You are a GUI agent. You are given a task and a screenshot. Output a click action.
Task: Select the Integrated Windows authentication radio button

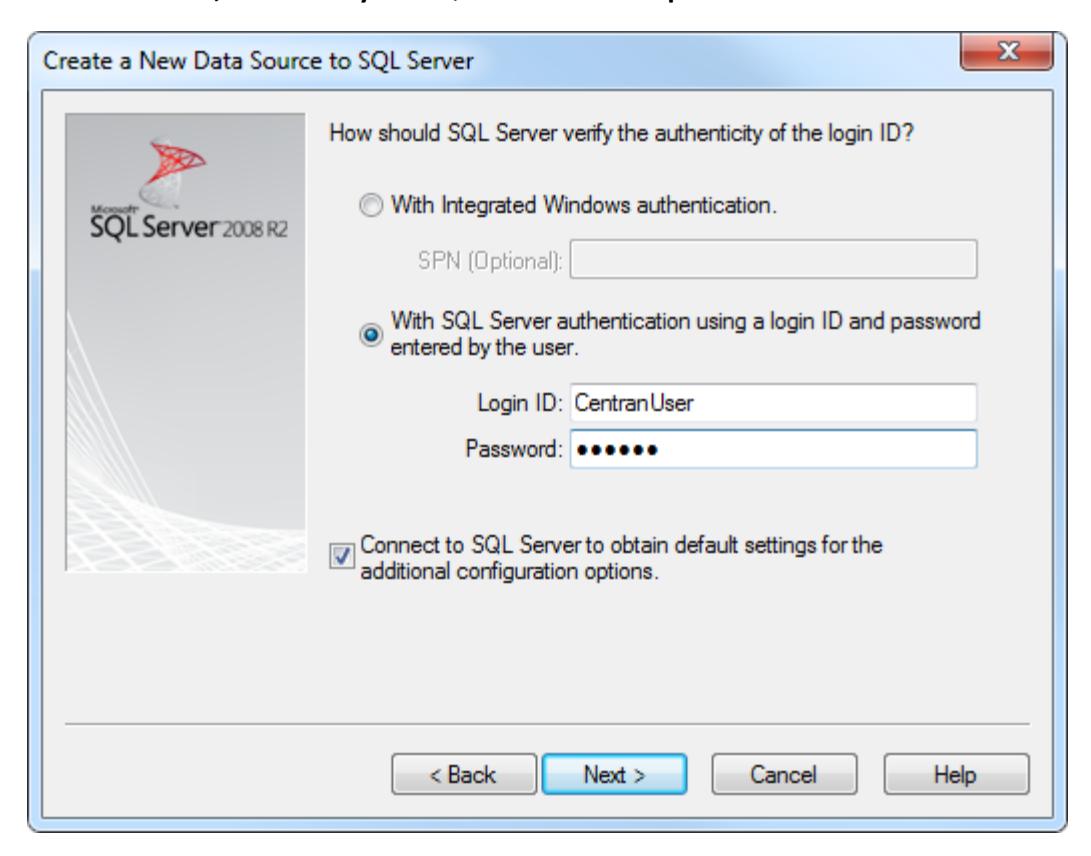[371, 205]
